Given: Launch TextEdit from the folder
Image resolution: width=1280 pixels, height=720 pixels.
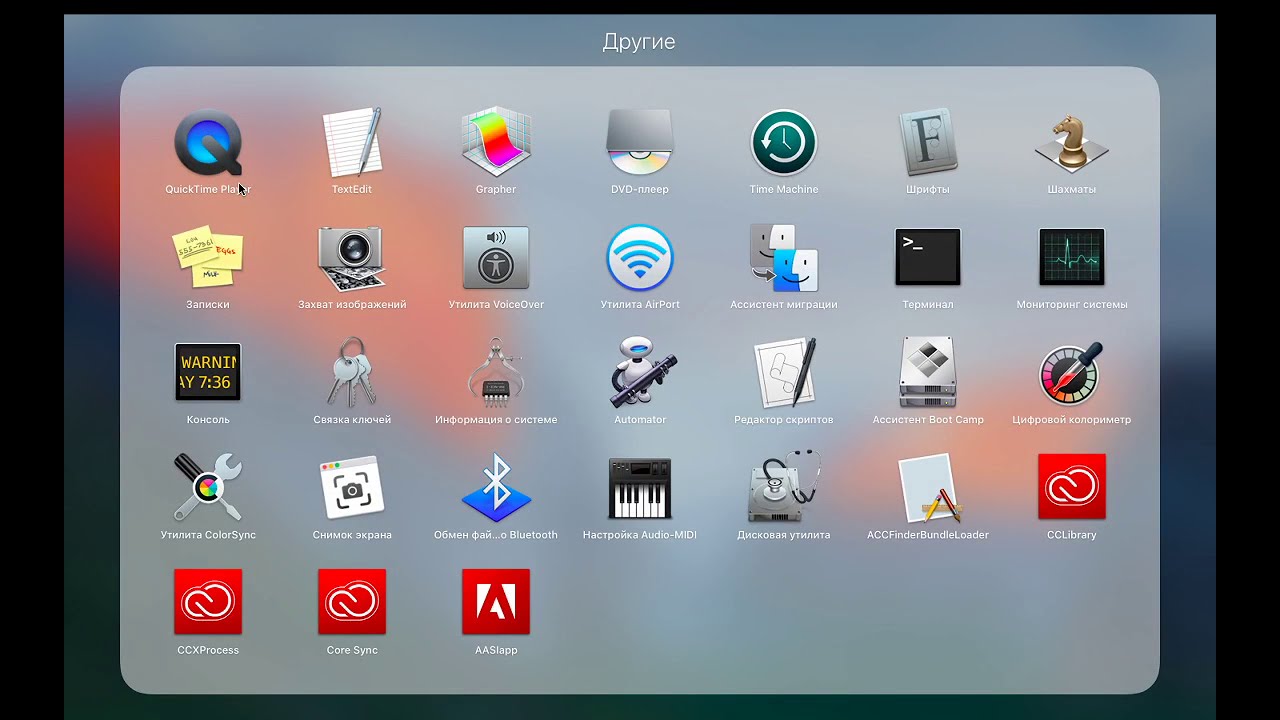Looking at the screenshot, I should (352, 143).
